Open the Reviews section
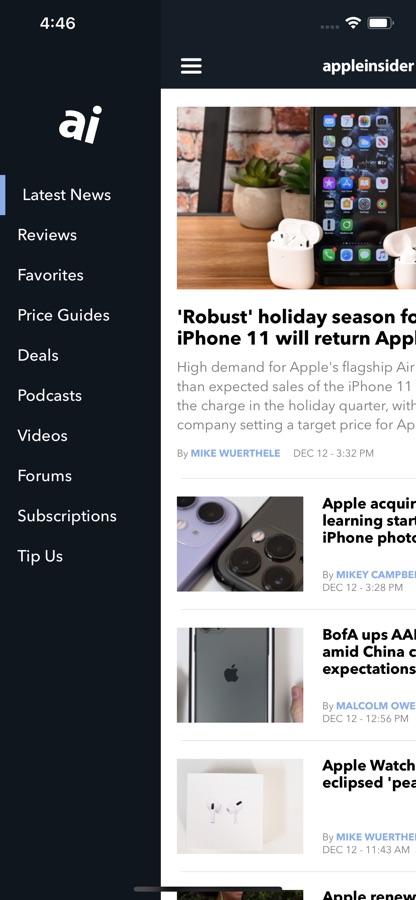The width and height of the screenshot is (416, 900). tap(47, 235)
